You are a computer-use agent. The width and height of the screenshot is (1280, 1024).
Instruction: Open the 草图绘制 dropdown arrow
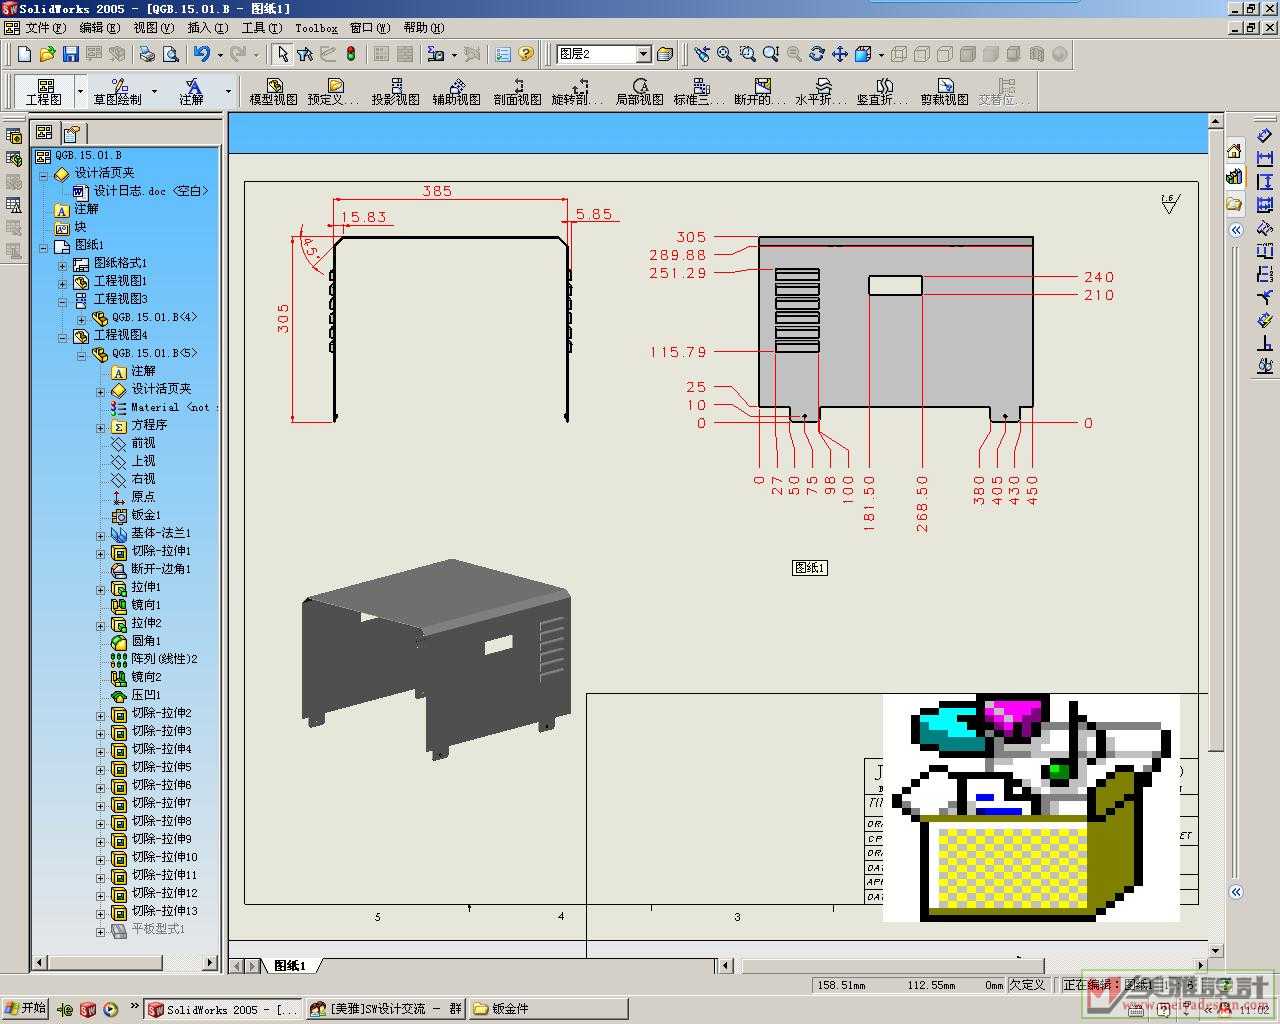(155, 91)
